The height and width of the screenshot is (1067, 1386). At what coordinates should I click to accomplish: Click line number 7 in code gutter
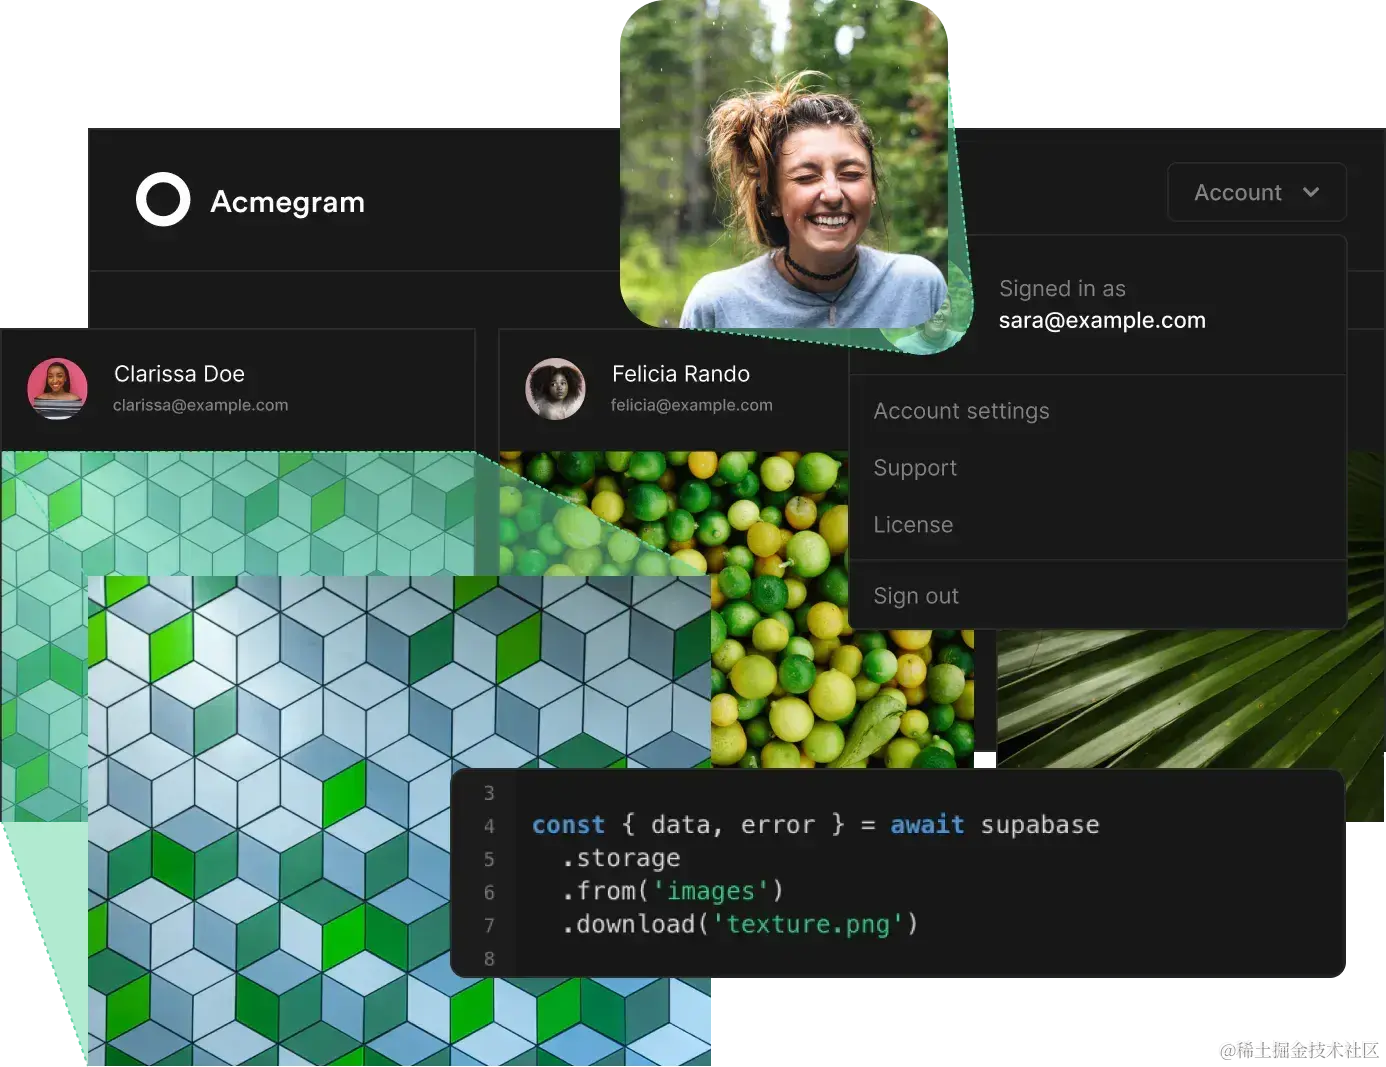(489, 925)
